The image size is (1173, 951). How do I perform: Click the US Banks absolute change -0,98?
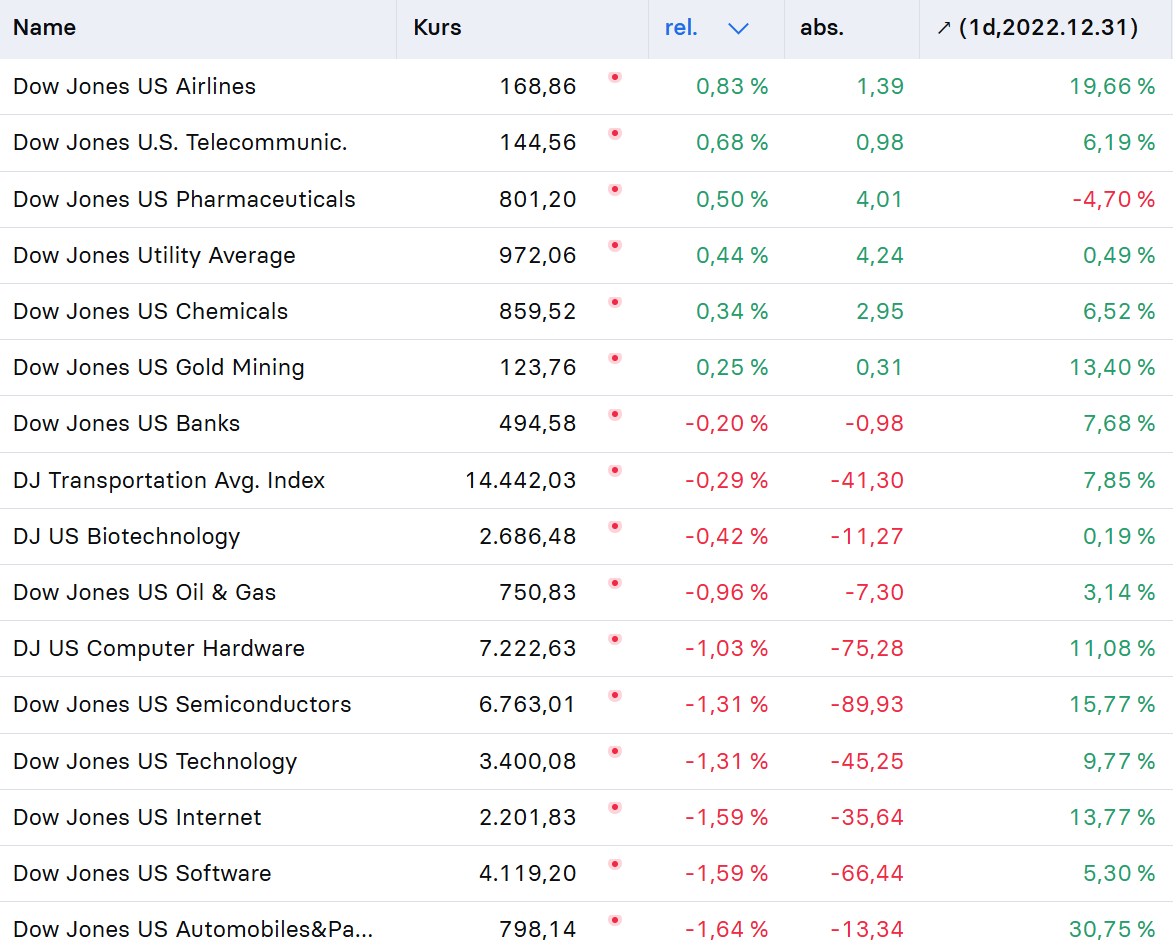[x=874, y=423]
